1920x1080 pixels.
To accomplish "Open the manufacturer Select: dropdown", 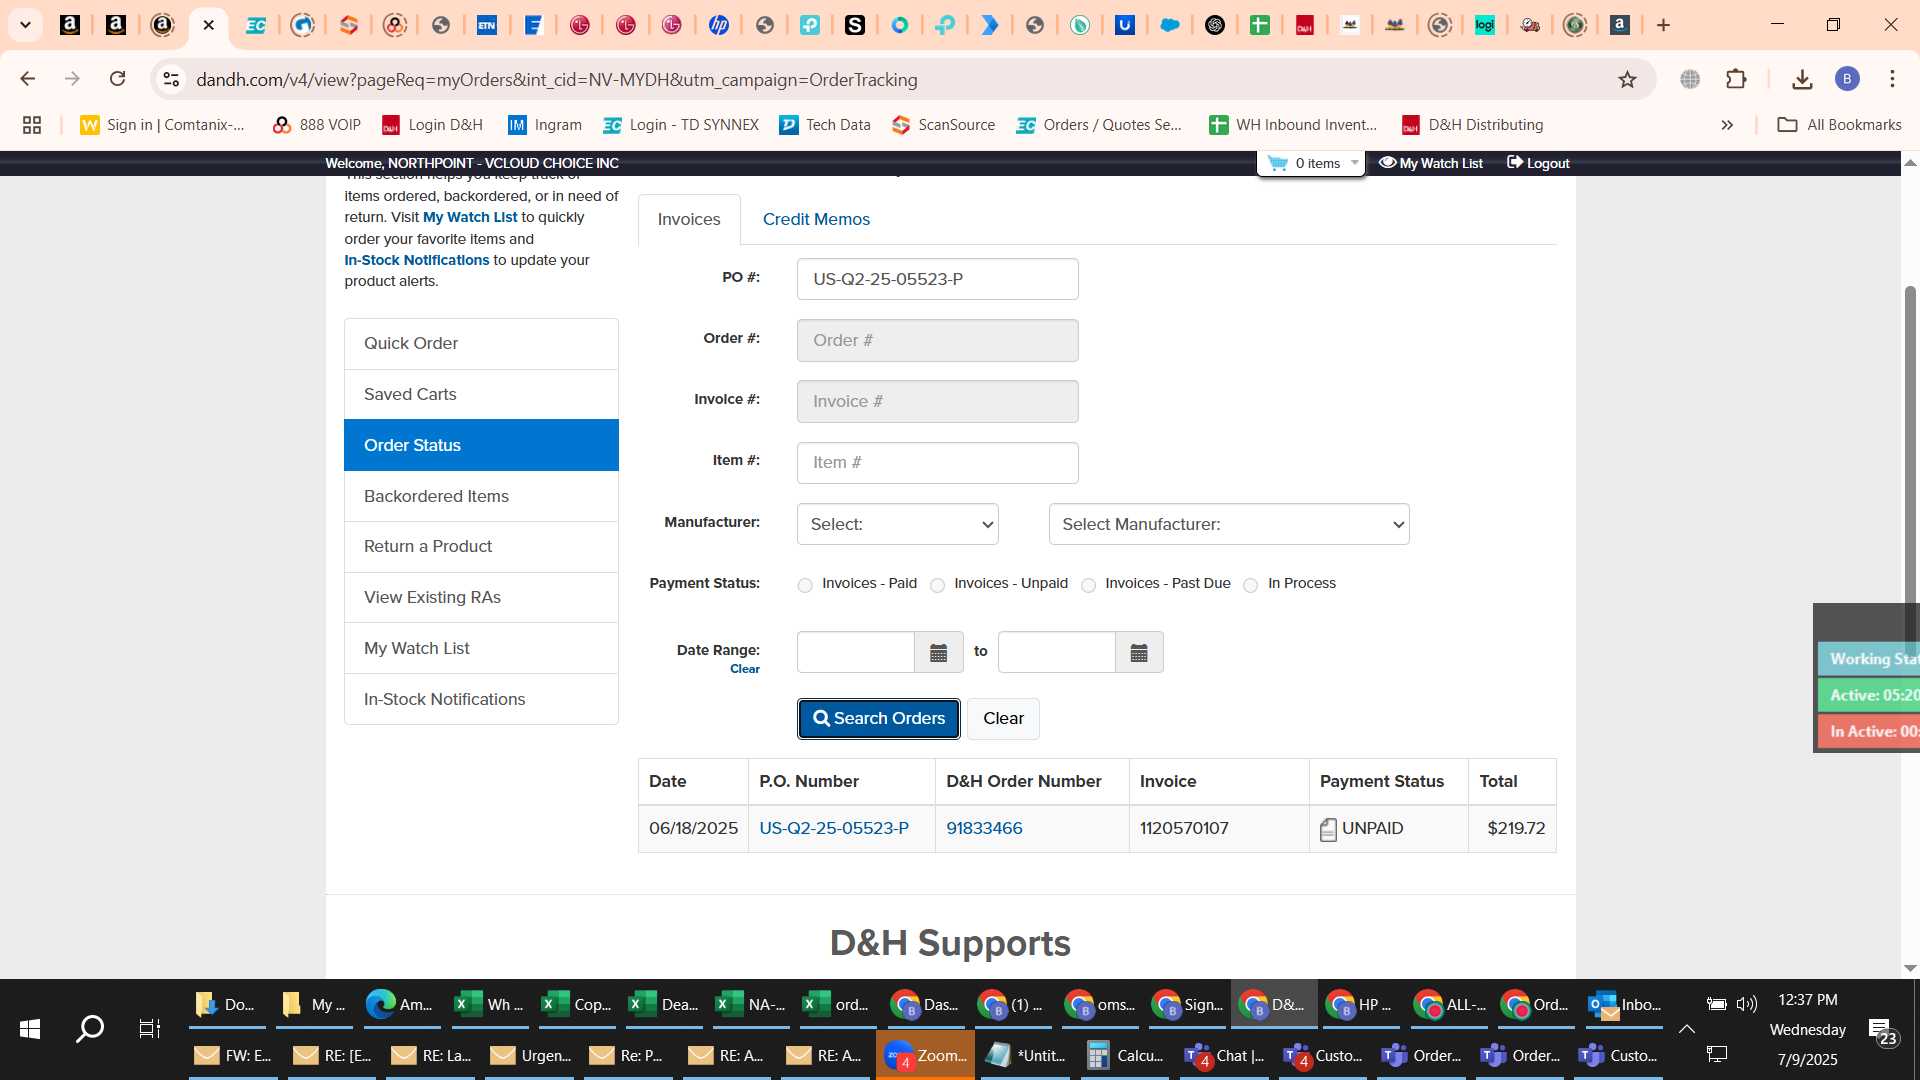I will tap(897, 524).
